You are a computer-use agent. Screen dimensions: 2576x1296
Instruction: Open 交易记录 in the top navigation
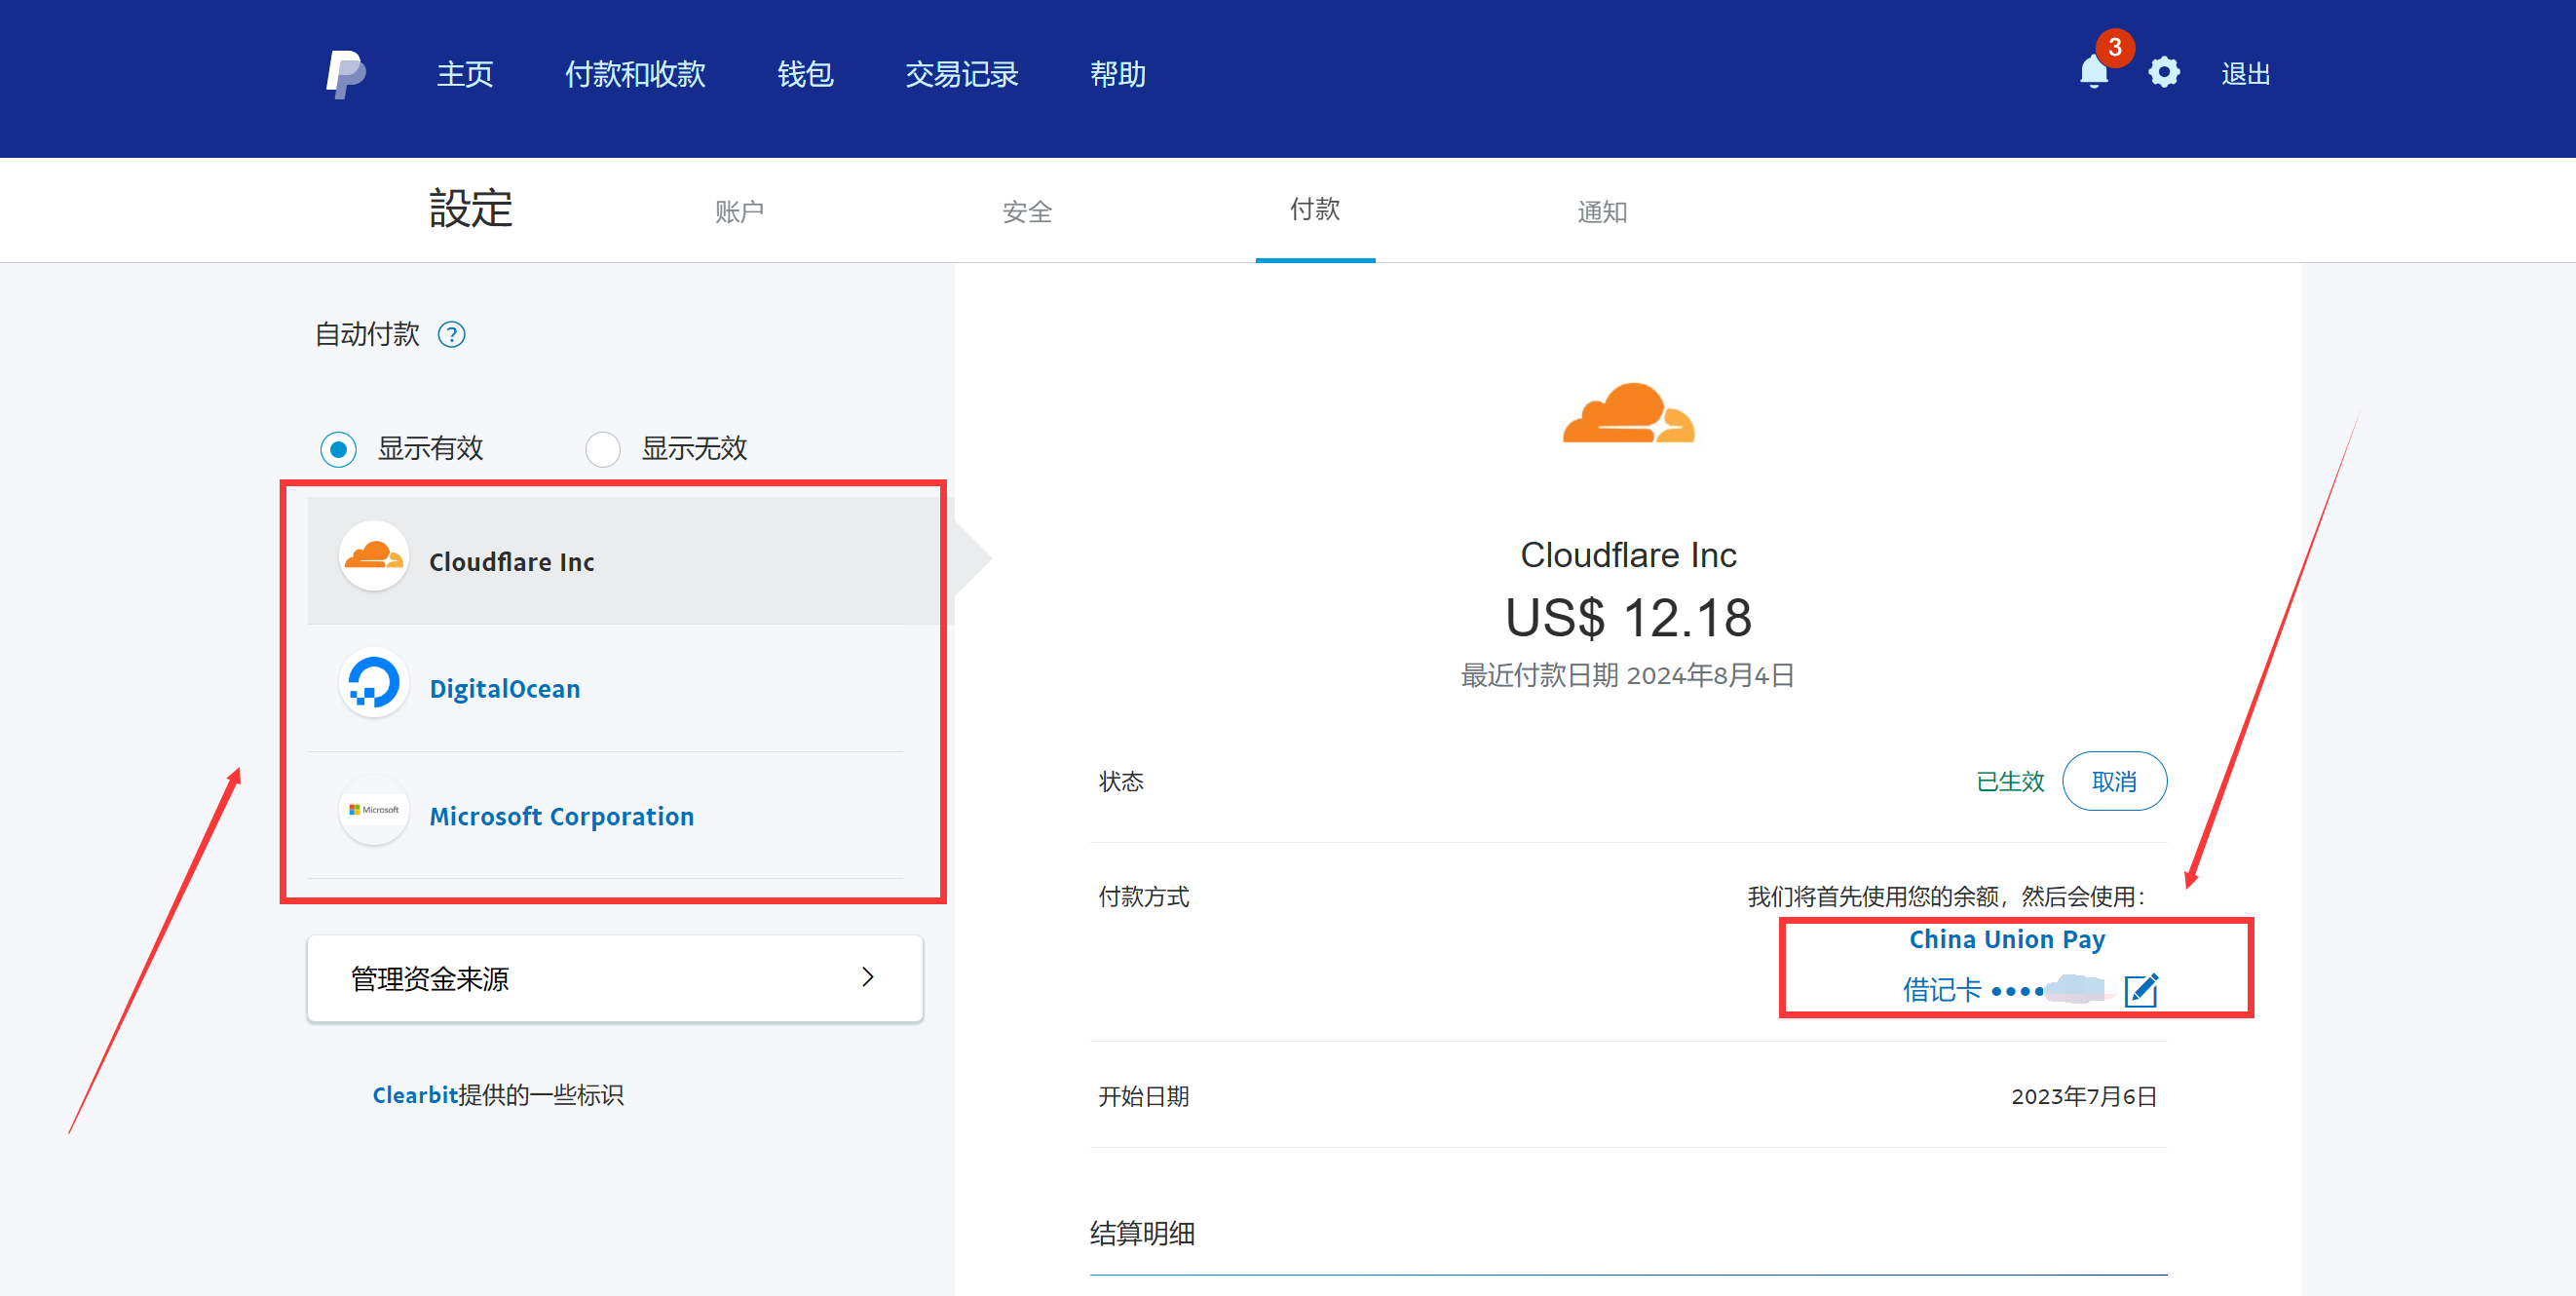coord(961,74)
